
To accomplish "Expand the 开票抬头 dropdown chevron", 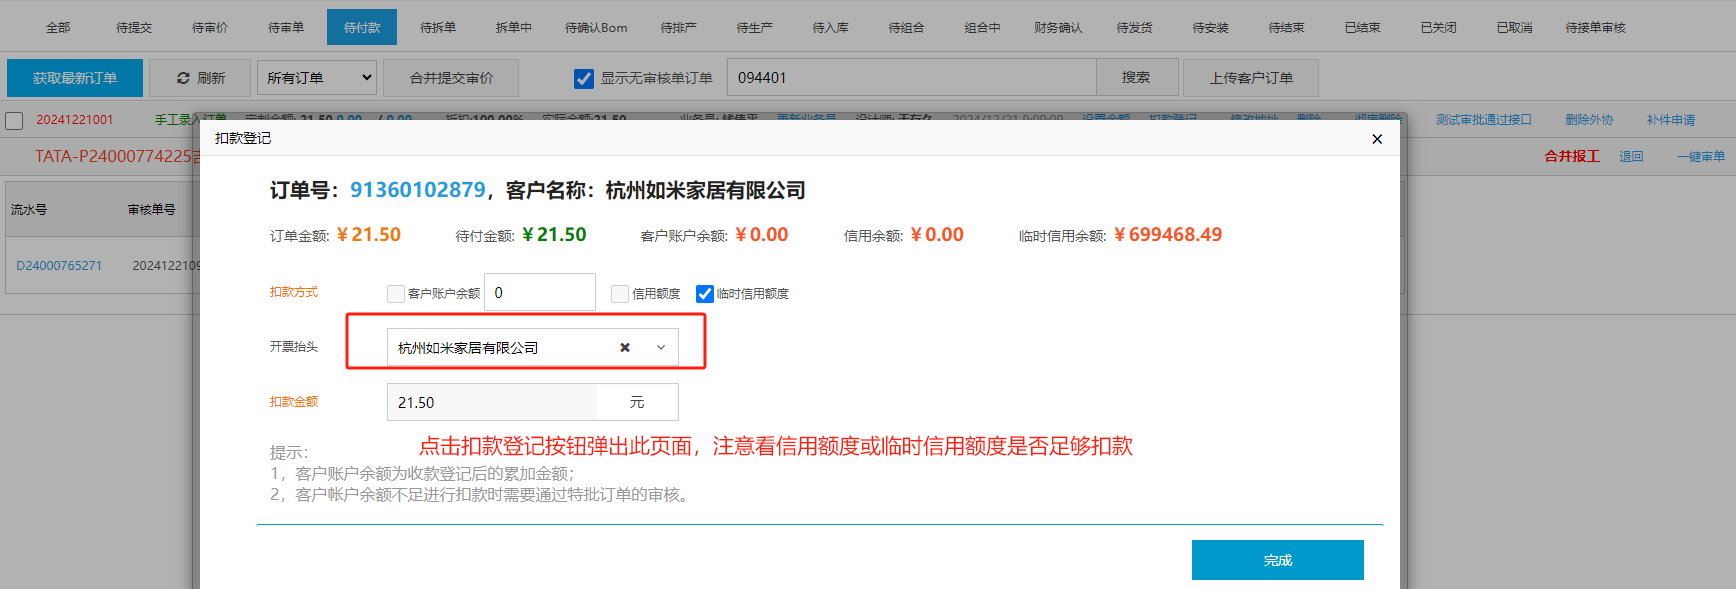I will click(661, 348).
